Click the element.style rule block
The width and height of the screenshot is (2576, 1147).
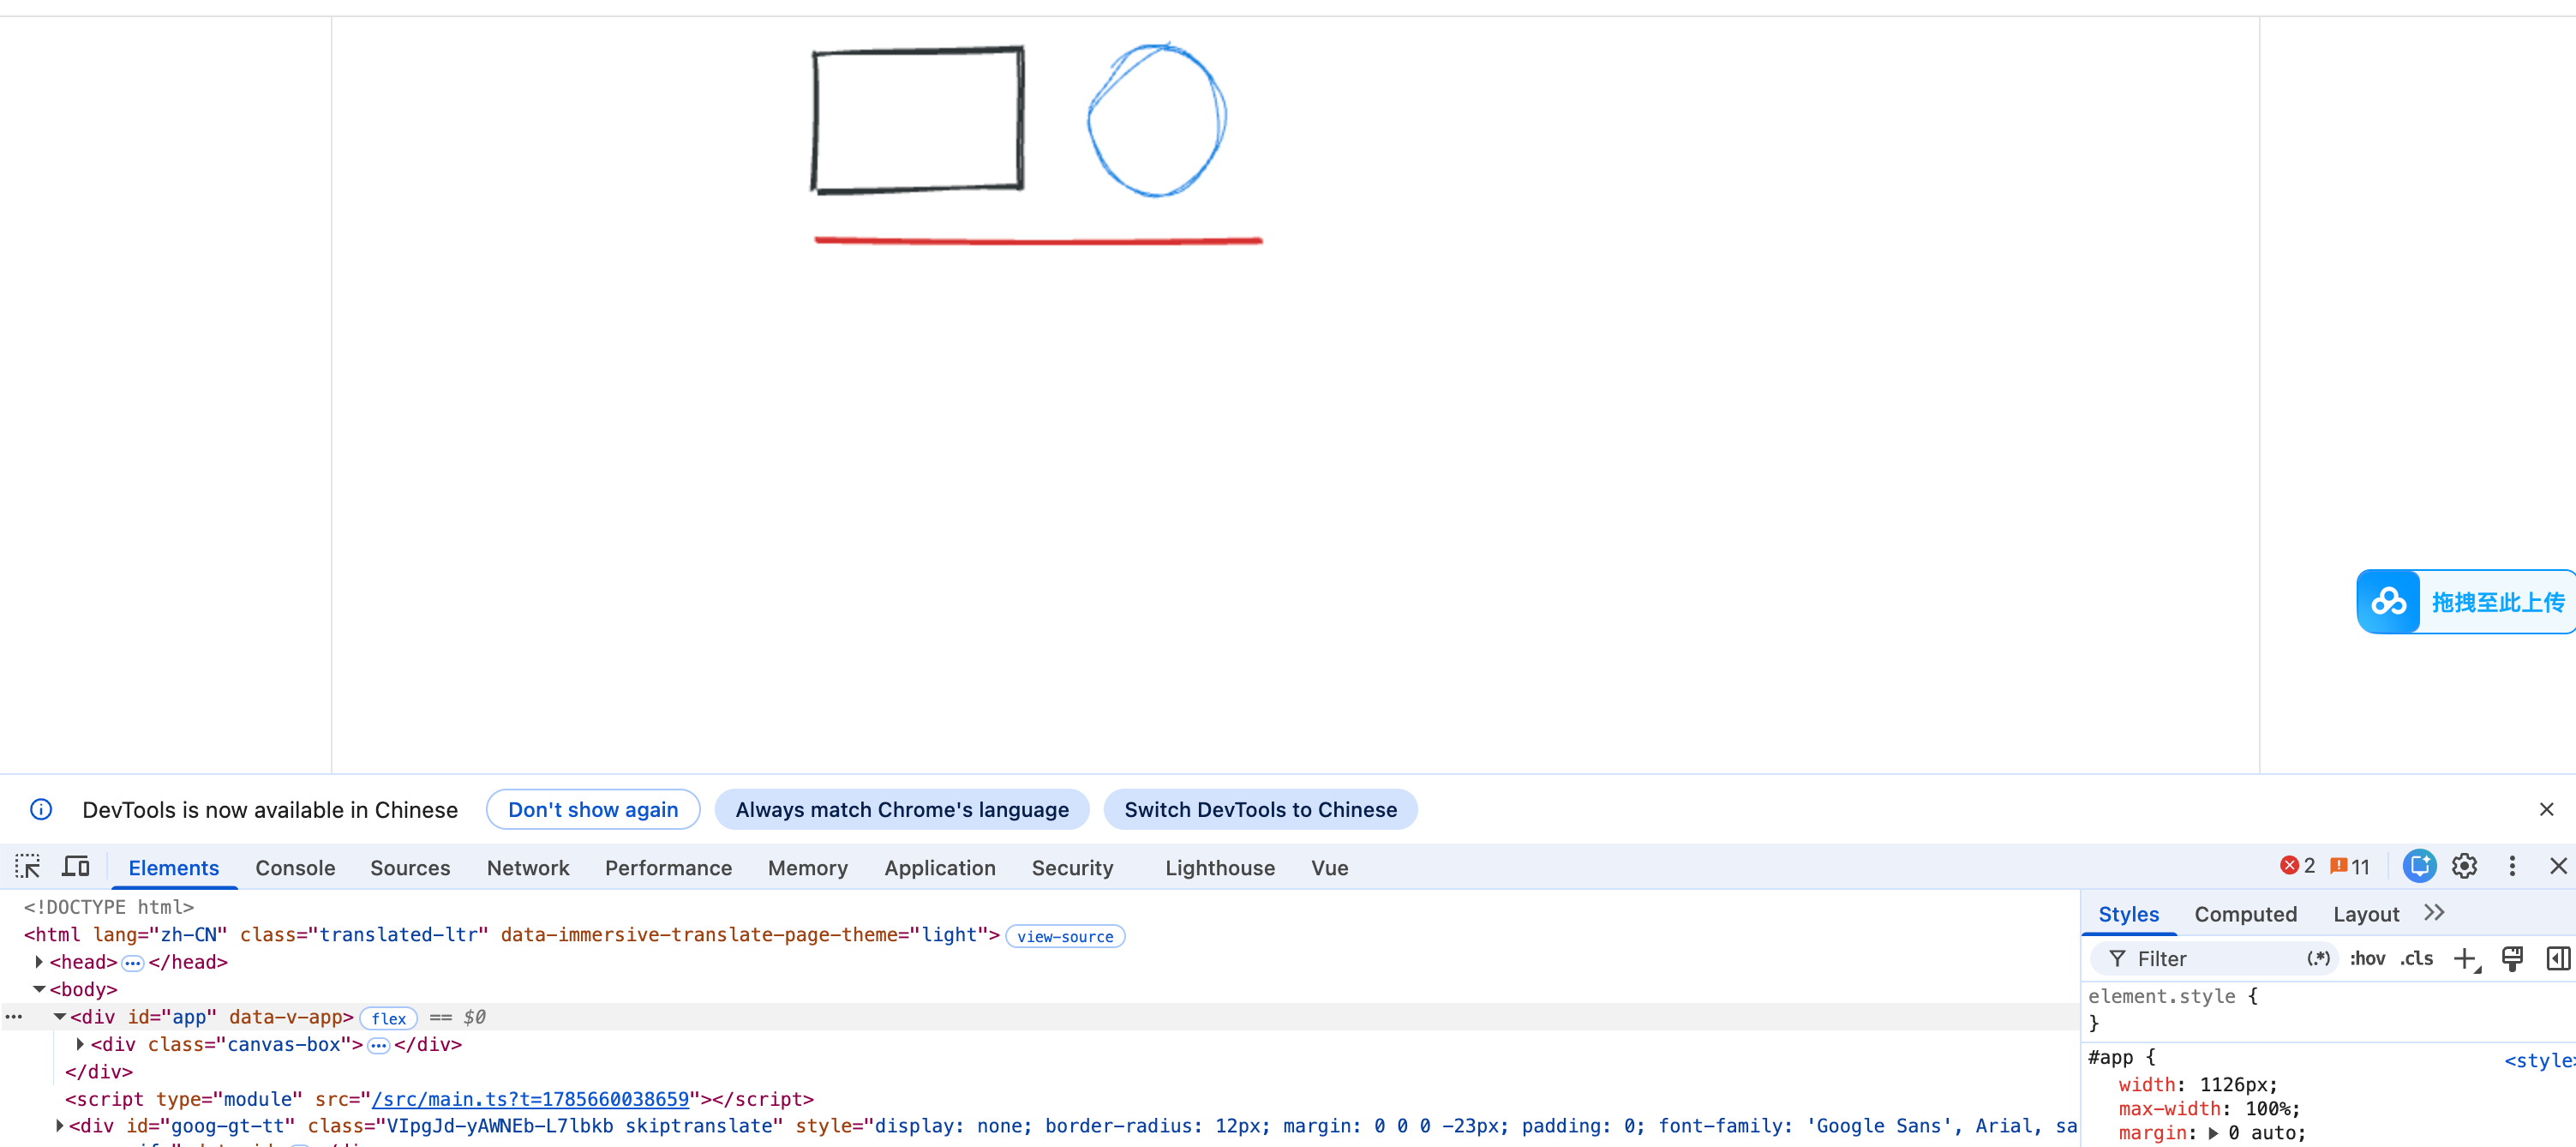[x=2330, y=1009]
